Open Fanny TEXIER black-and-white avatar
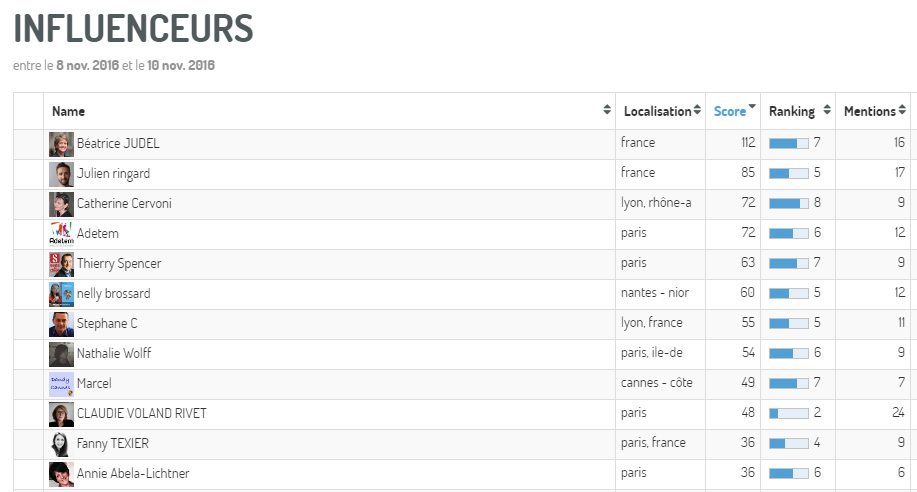The height and width of the screenshot is (492, 917). click(x=61, y=444)
